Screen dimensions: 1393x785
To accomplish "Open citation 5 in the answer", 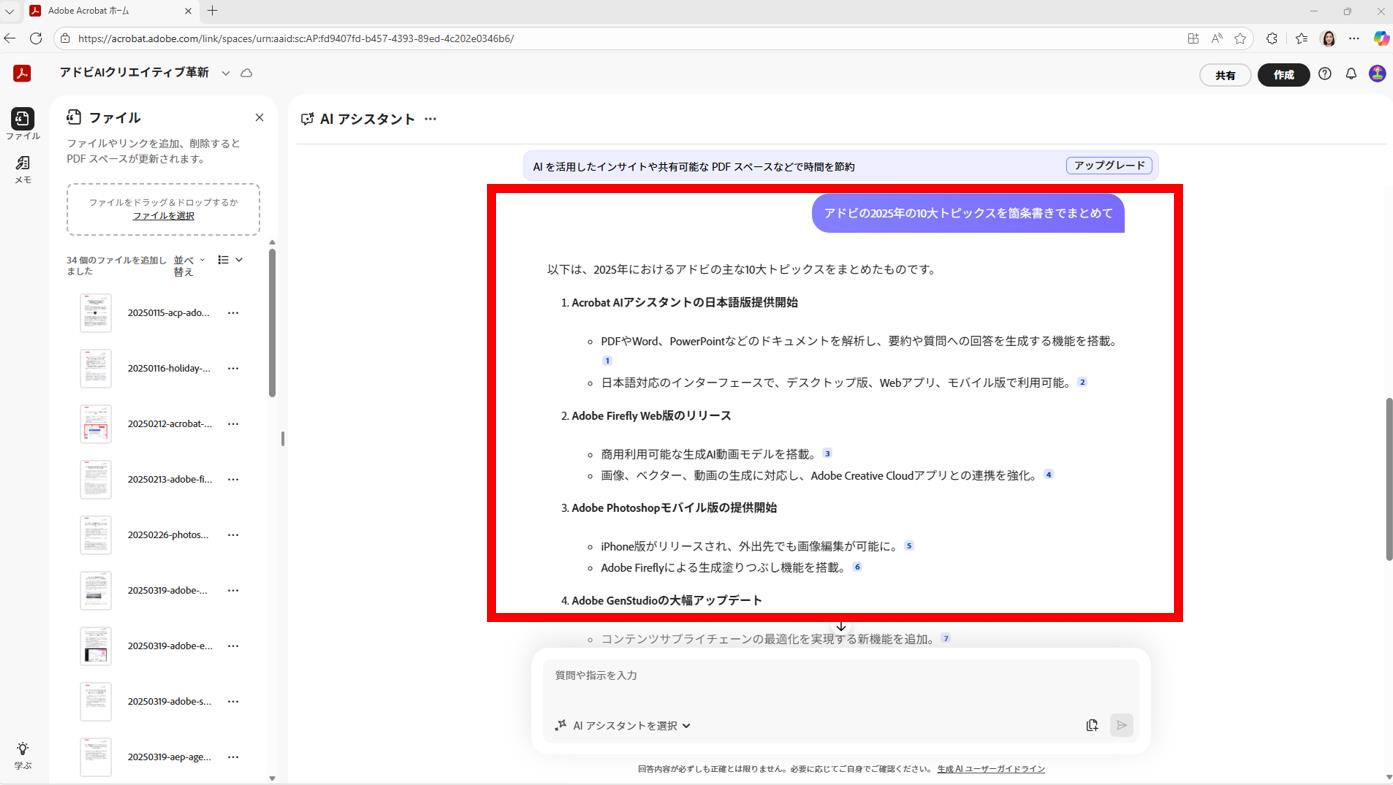I will tap(909, 546).
